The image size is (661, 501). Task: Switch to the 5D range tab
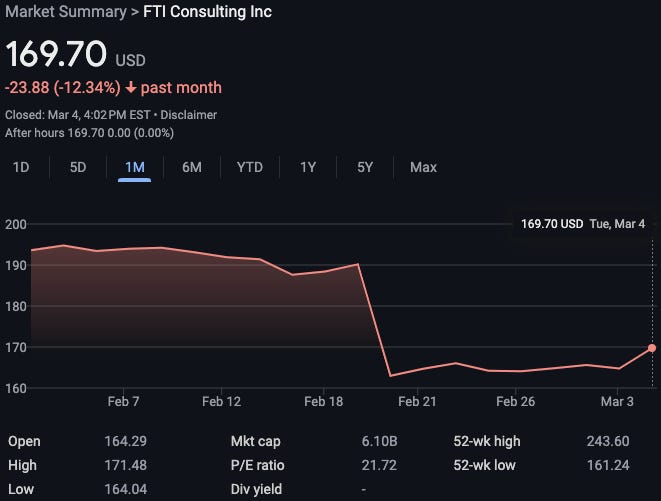[78, 167]
